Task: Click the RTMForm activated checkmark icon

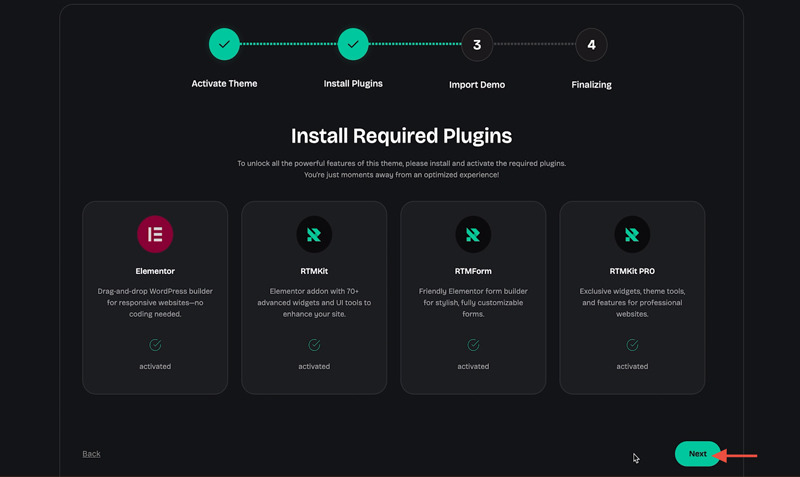Action: click(x=473, y=345)
